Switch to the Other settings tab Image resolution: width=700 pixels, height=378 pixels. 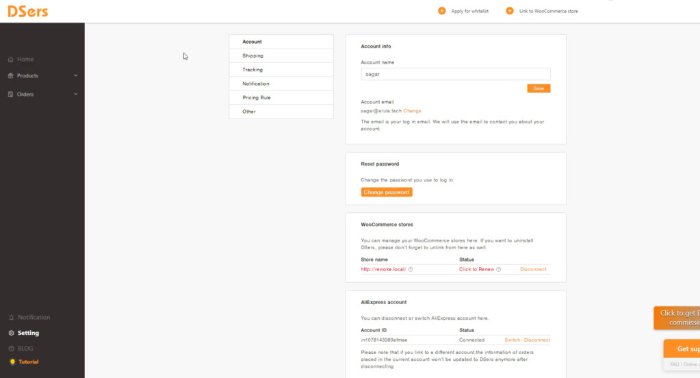281,112
